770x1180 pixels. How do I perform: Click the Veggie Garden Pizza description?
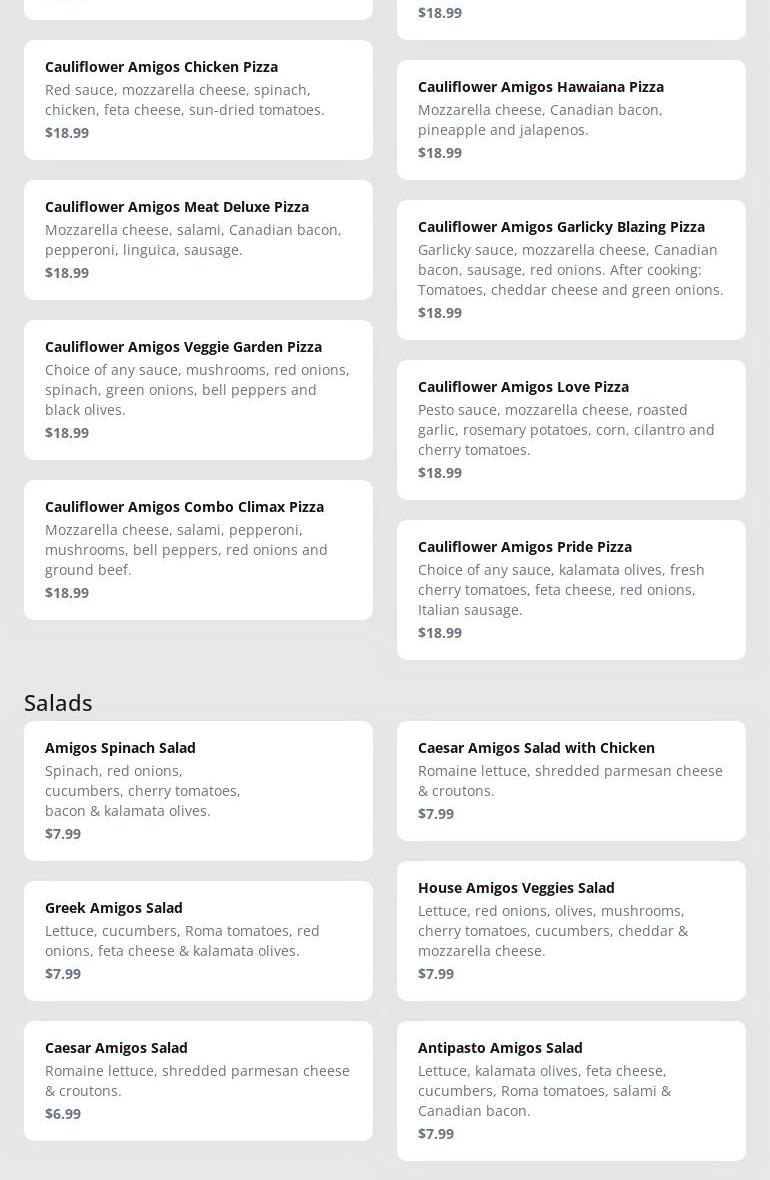click(x=197, y=390)
